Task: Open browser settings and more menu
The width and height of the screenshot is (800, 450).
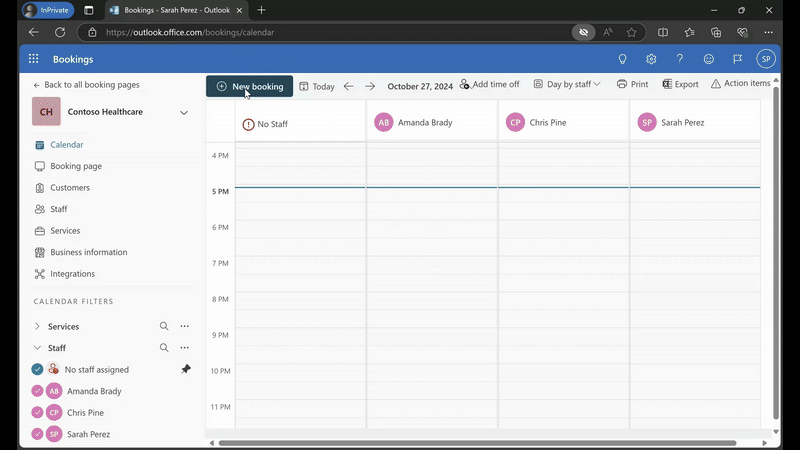Action: pos(768,32)
